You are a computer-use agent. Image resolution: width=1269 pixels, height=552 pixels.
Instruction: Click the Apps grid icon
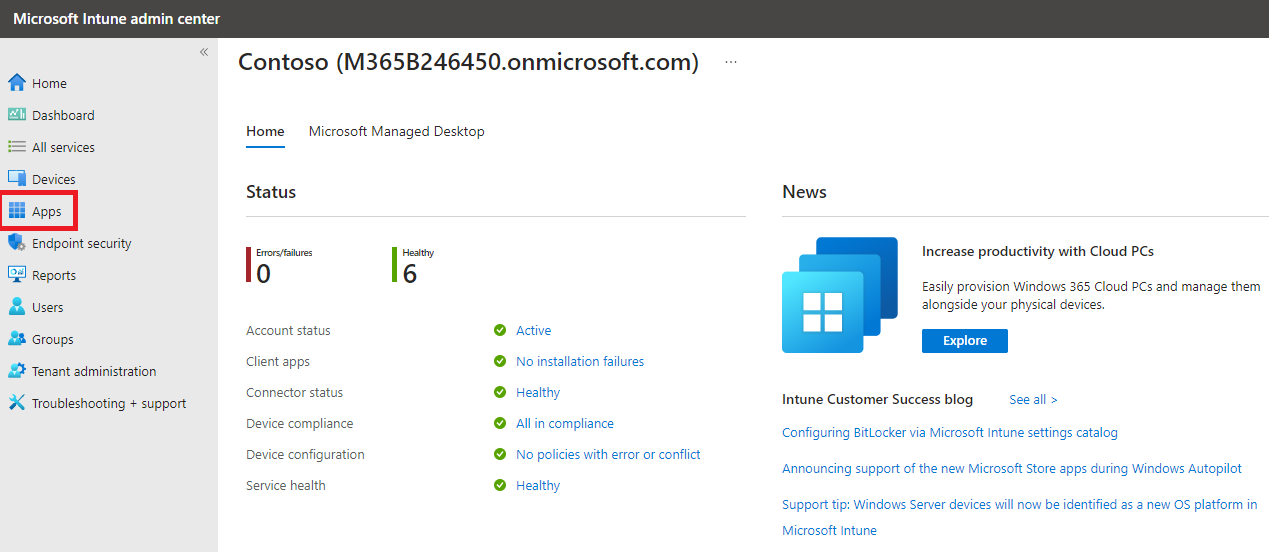16,211
